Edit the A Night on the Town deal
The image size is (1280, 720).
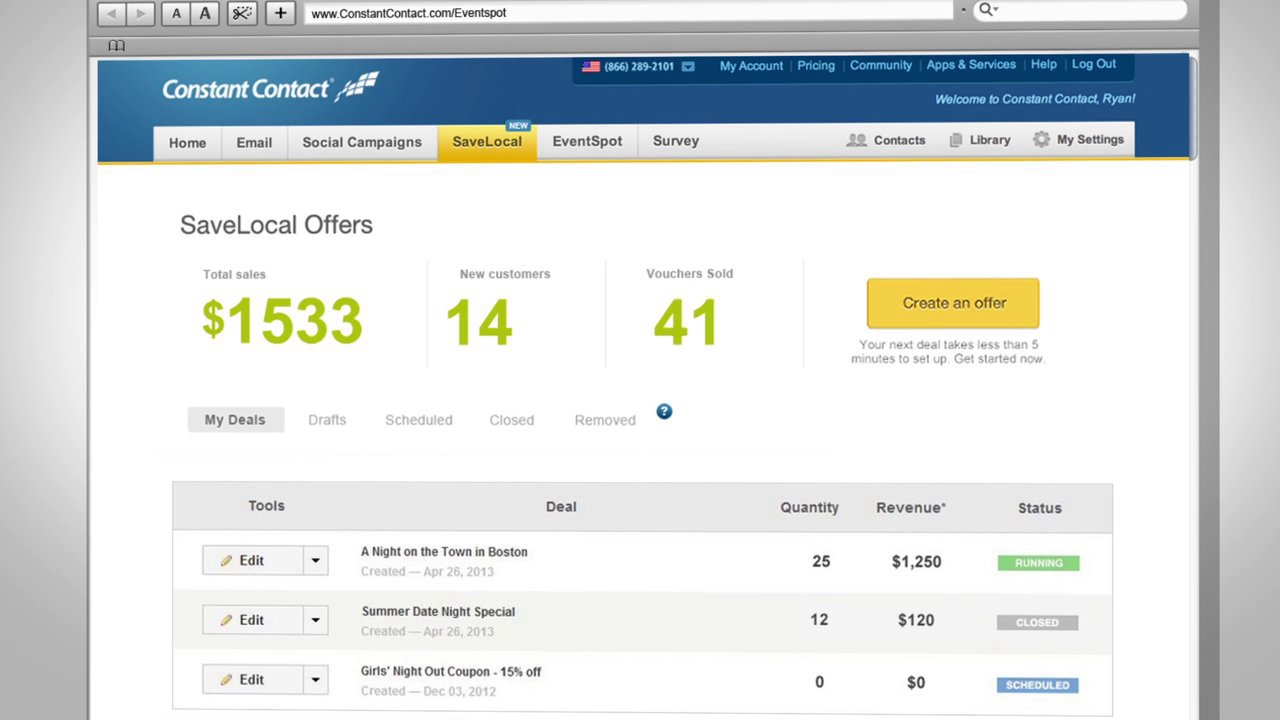[252, 560]
